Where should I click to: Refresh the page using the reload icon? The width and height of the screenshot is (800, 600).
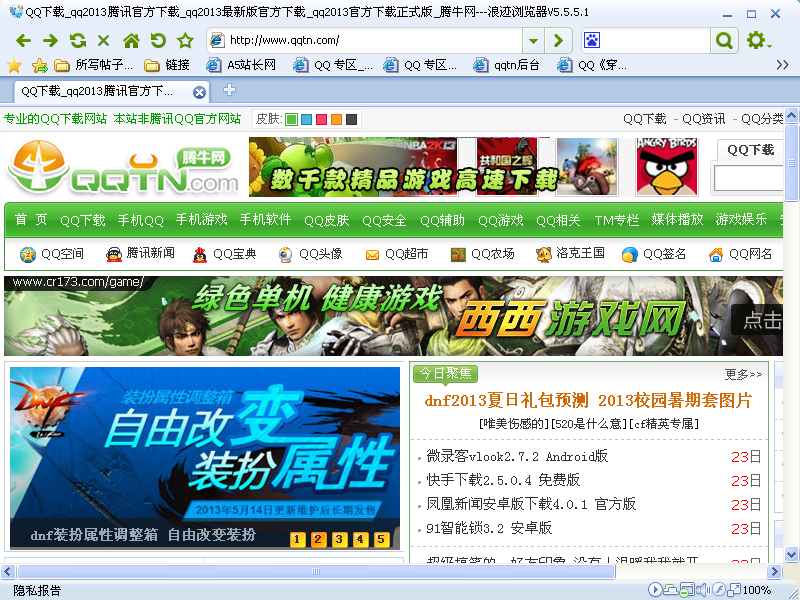(78, 40)
